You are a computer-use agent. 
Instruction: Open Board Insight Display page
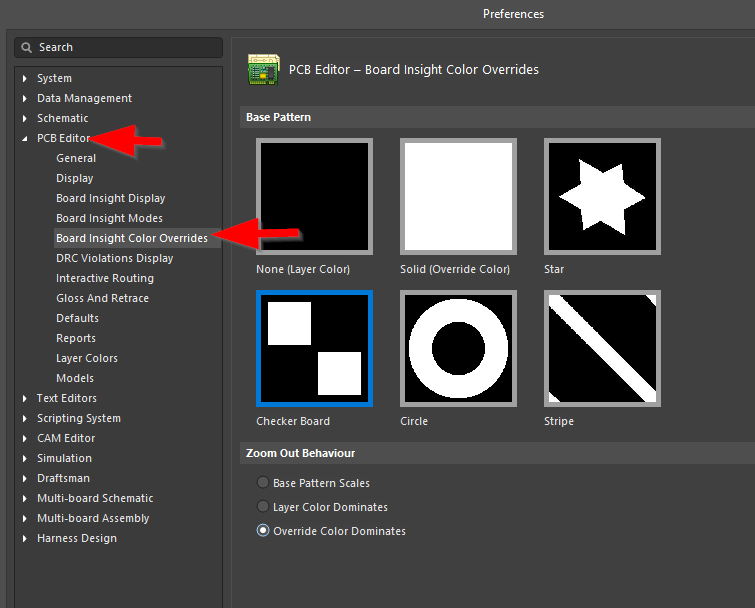pyautogui.click(x=110, y=198)
